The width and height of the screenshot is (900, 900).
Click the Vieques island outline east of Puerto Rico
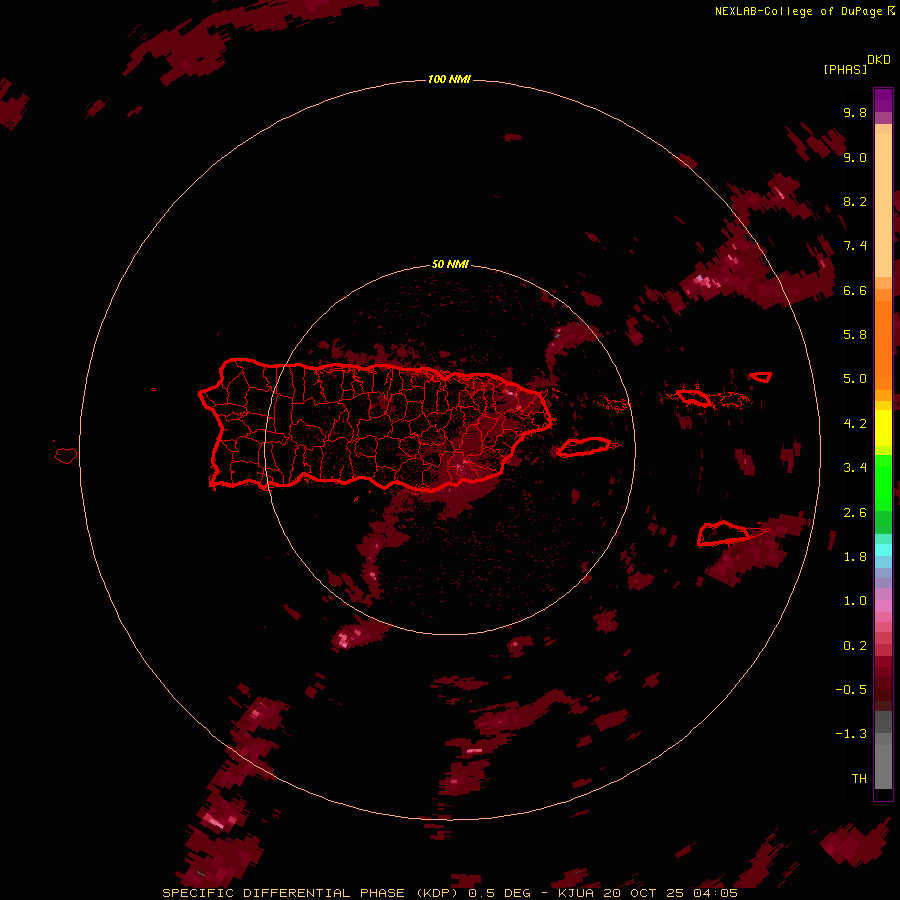click(x=584, y=447)
